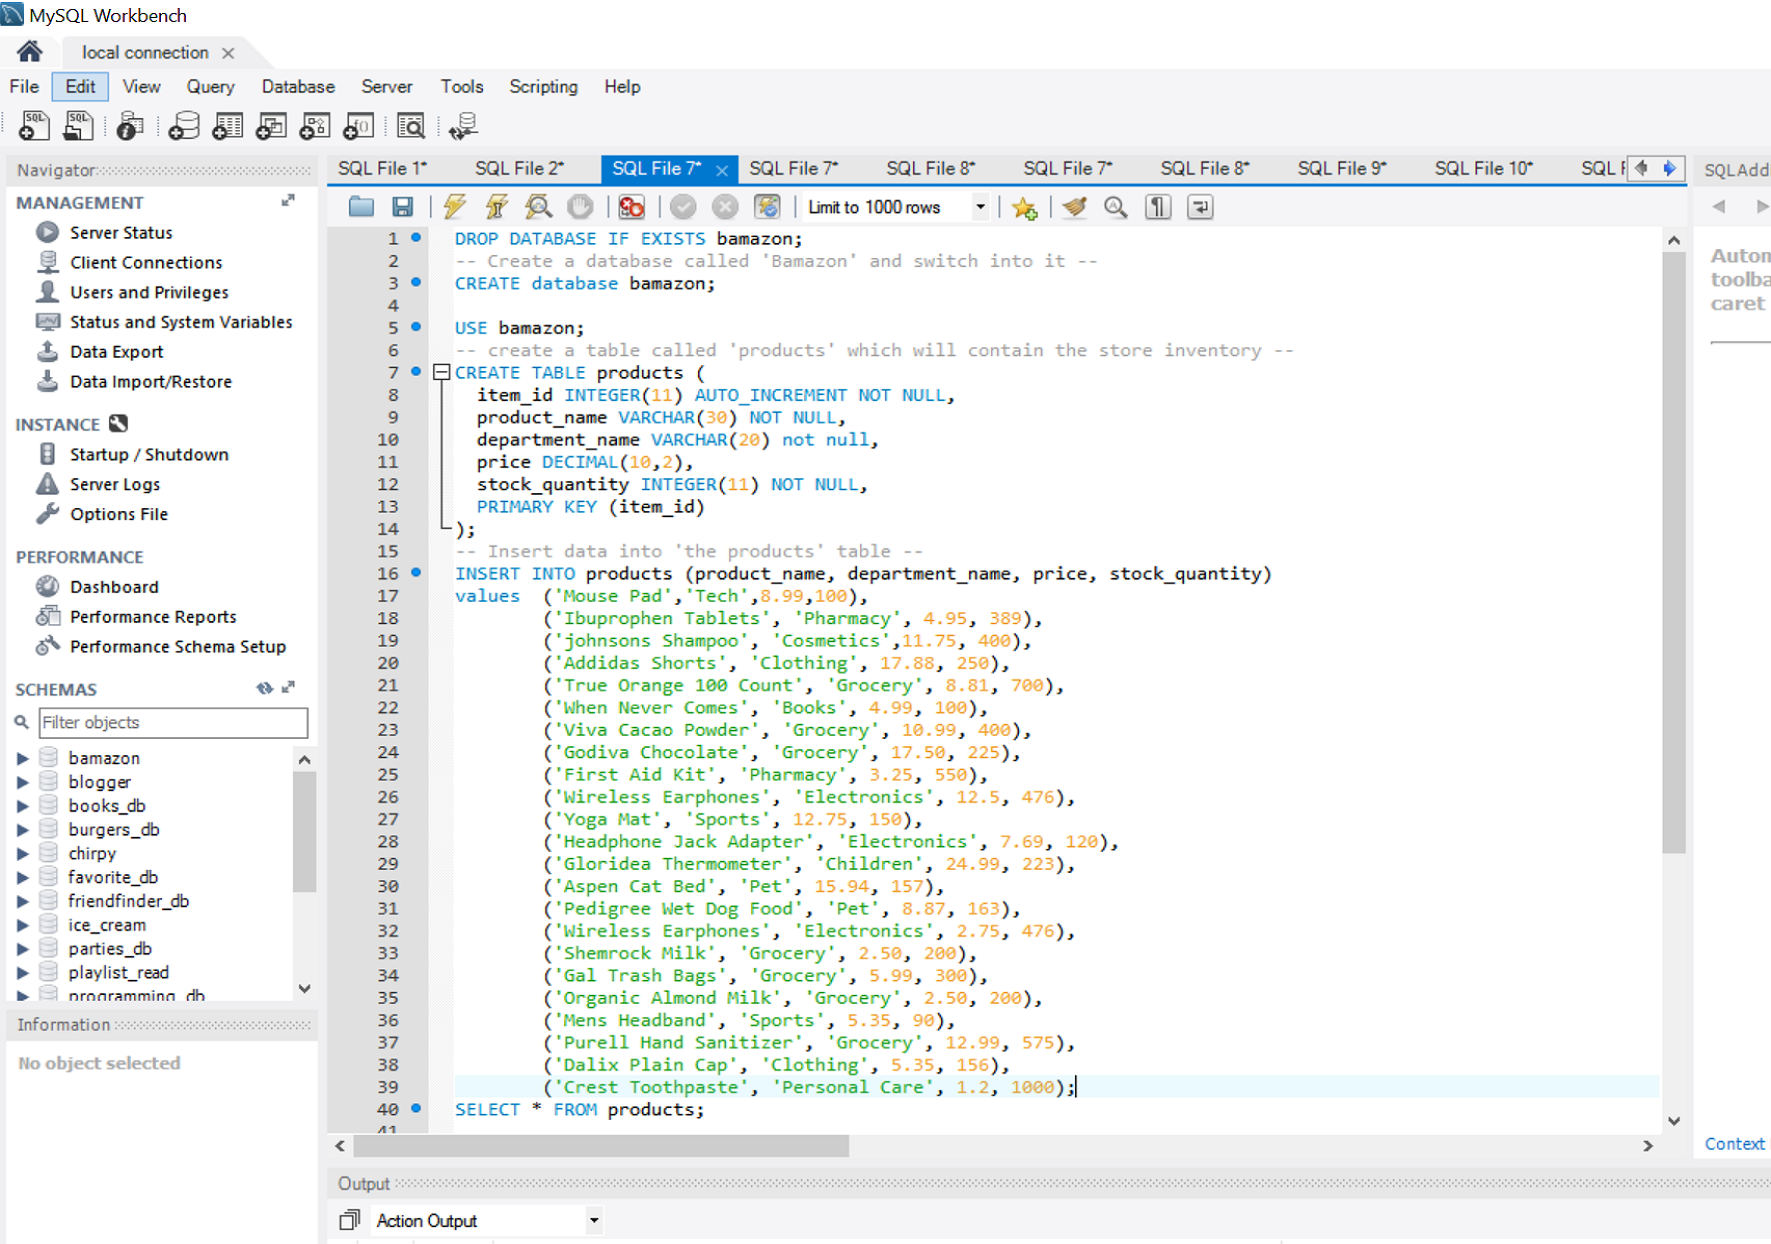Click the editor horizontal scrollbar thumb
1771x1244 pixels.
coord(601,1145)
